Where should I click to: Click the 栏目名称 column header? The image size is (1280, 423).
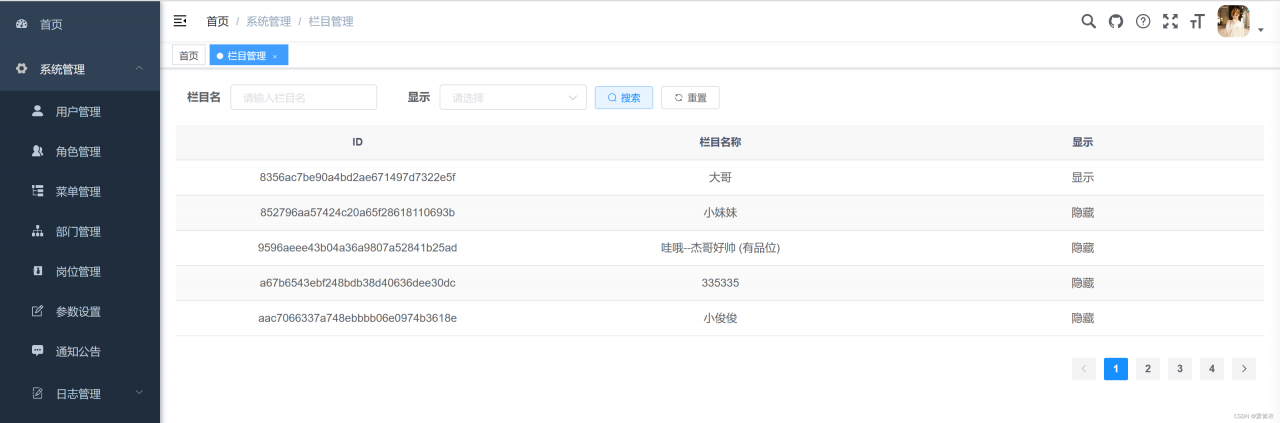coord(720,142)
